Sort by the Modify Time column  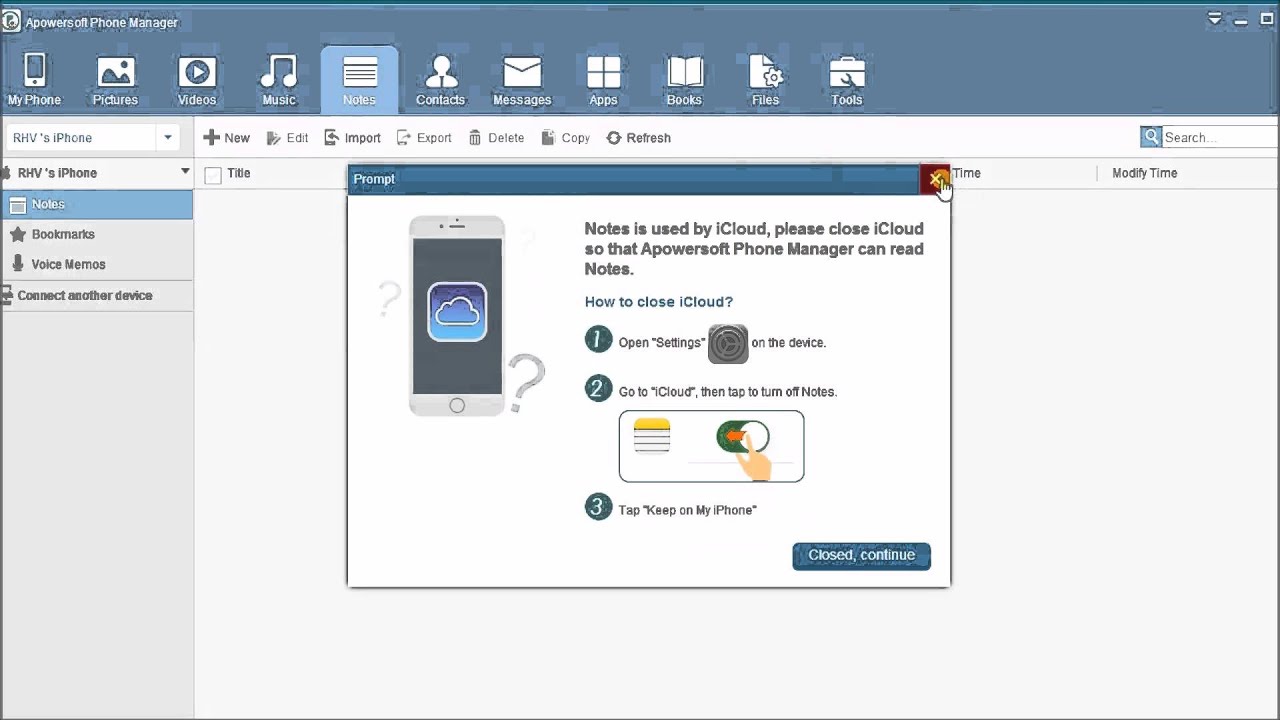click(x=1144, y=173)
